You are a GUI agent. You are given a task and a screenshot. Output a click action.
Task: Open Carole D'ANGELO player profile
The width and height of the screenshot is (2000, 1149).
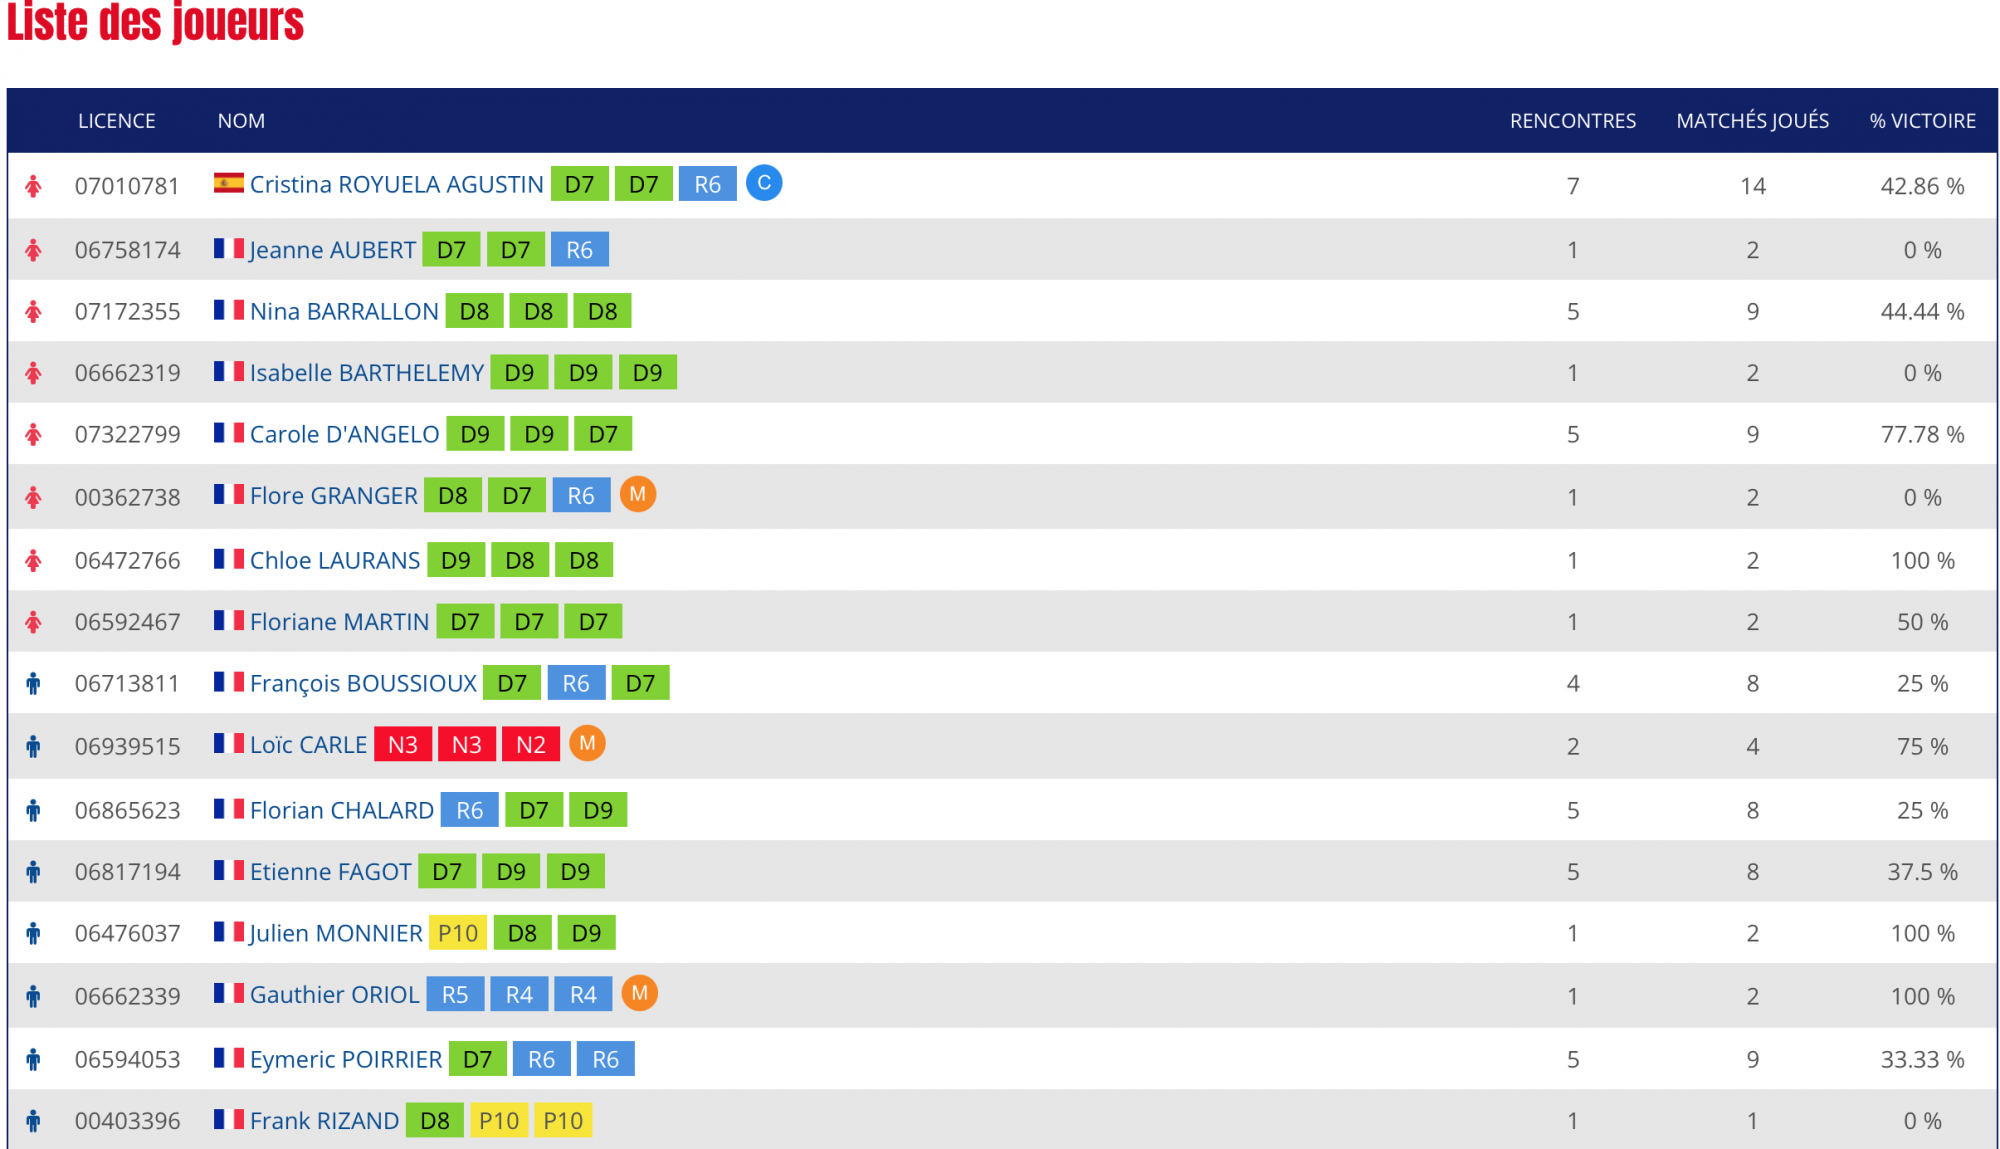point(345,435)
